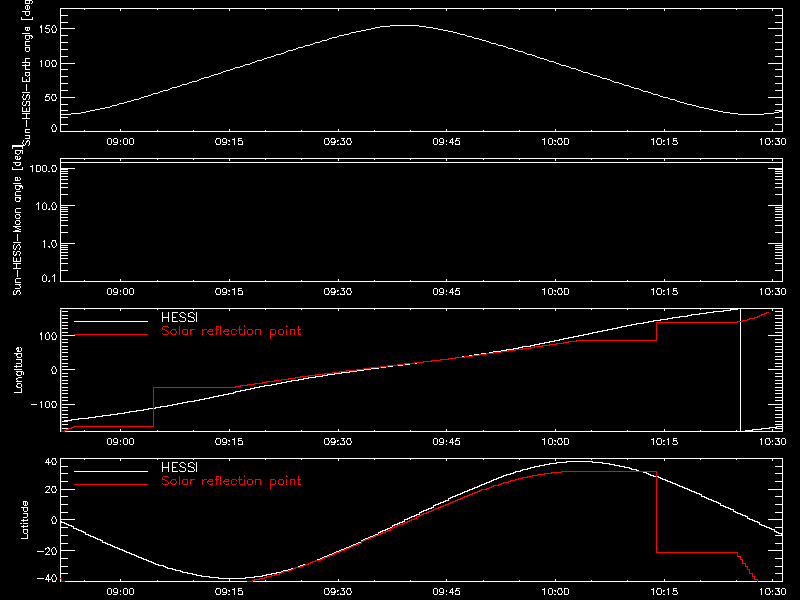Click the 50 tick on Earth angle axis

tap(51, 98)
